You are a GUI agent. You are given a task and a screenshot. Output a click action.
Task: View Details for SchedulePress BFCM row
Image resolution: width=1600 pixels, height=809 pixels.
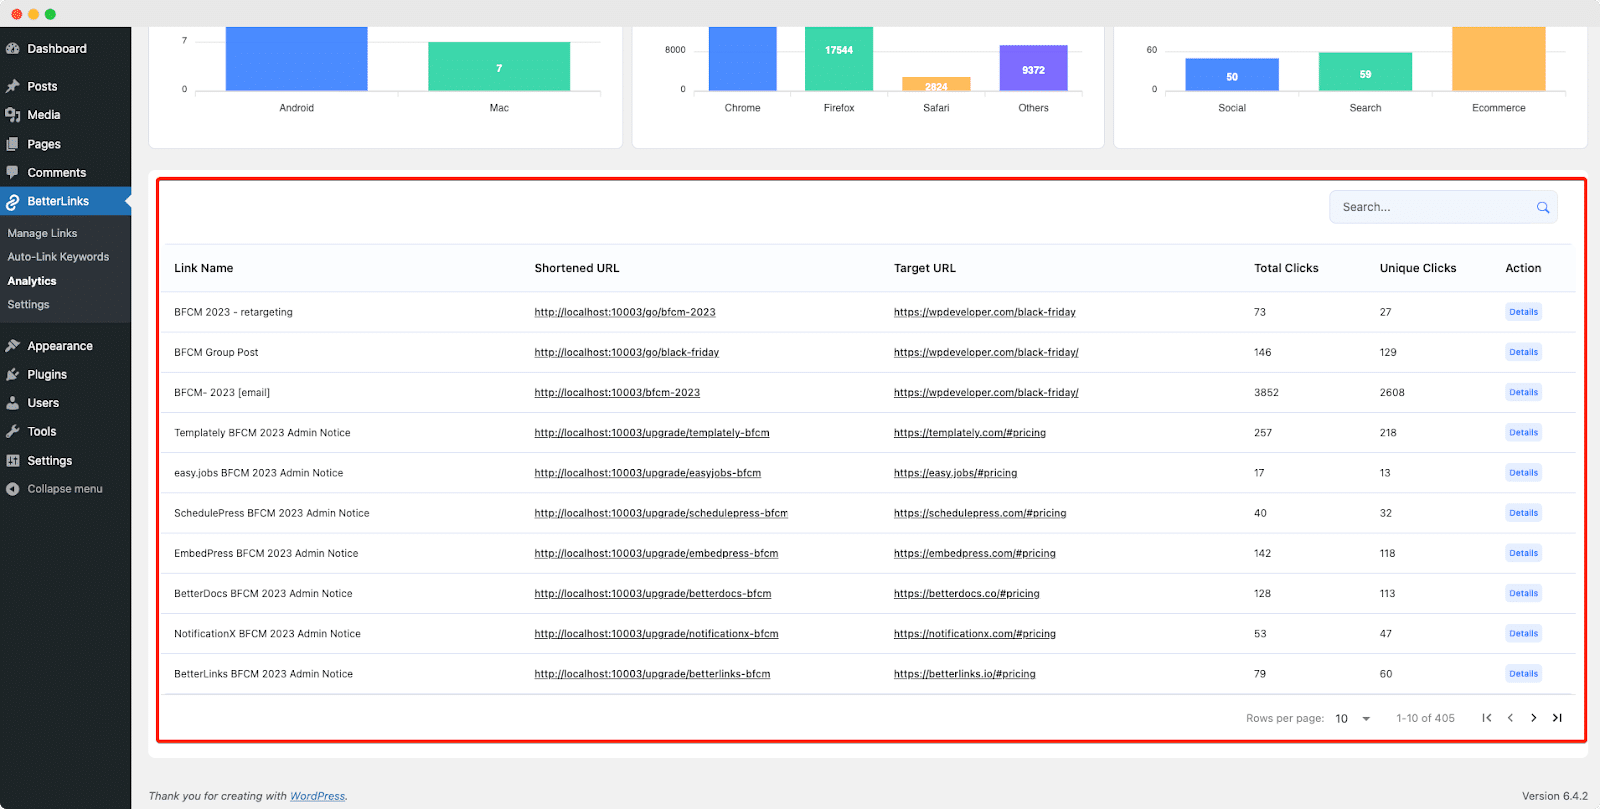pyautogui.click(x=1523, y=513)
